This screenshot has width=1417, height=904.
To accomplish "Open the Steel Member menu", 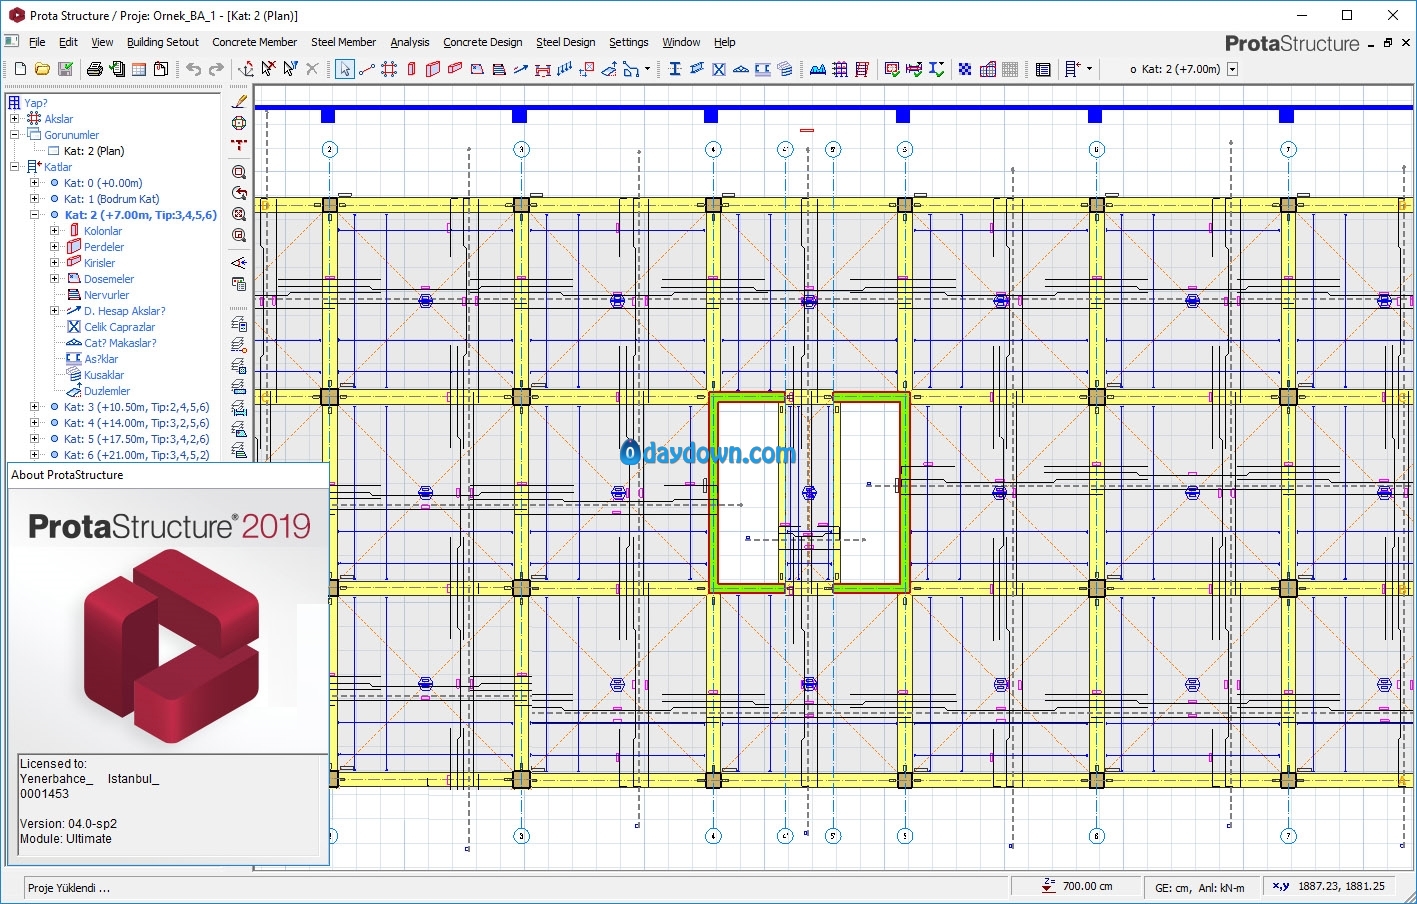I will coord(343,42).
